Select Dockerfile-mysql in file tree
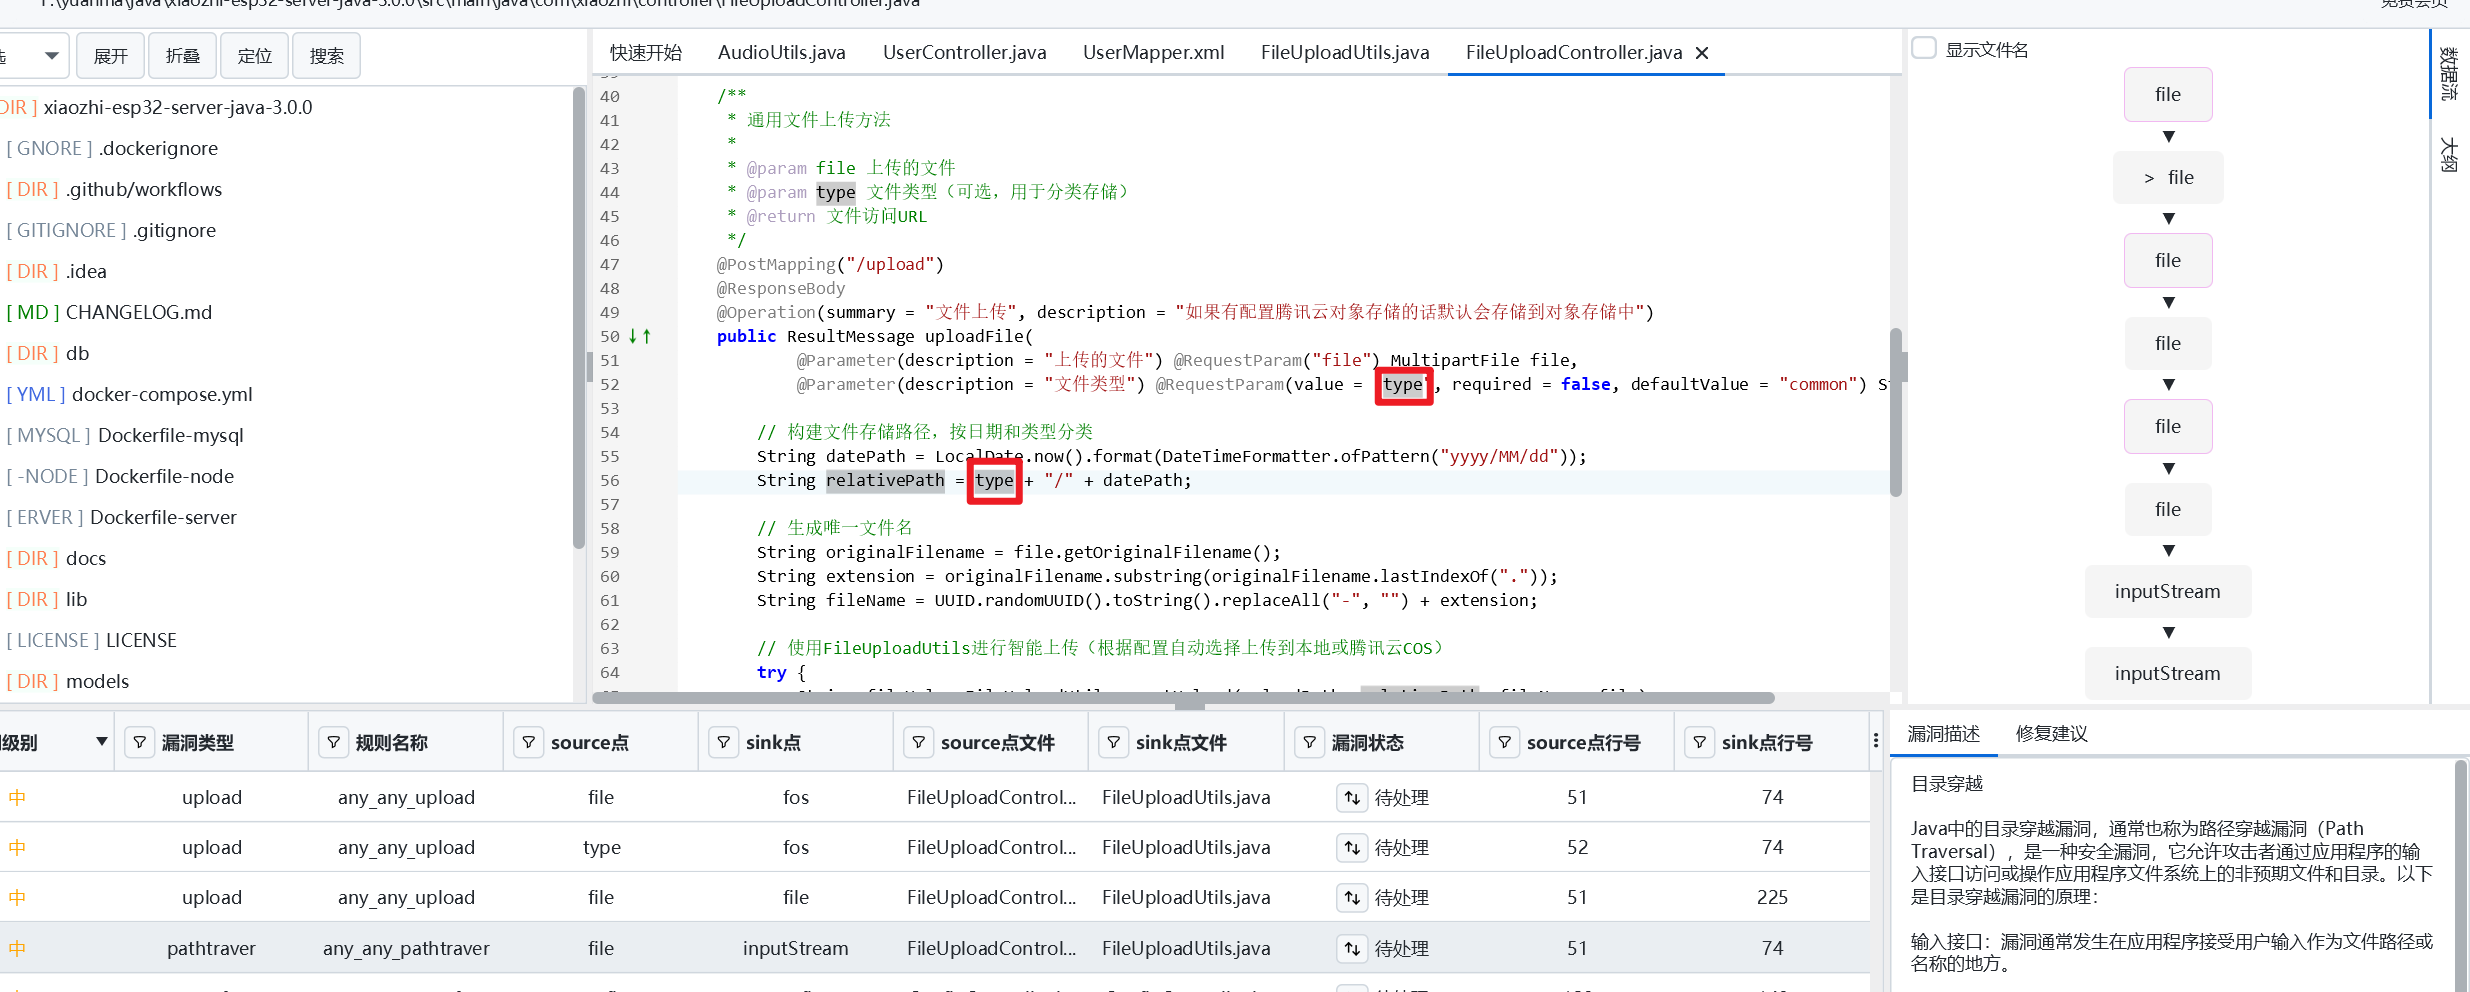 pyautogui.click(x=125, y=436)
